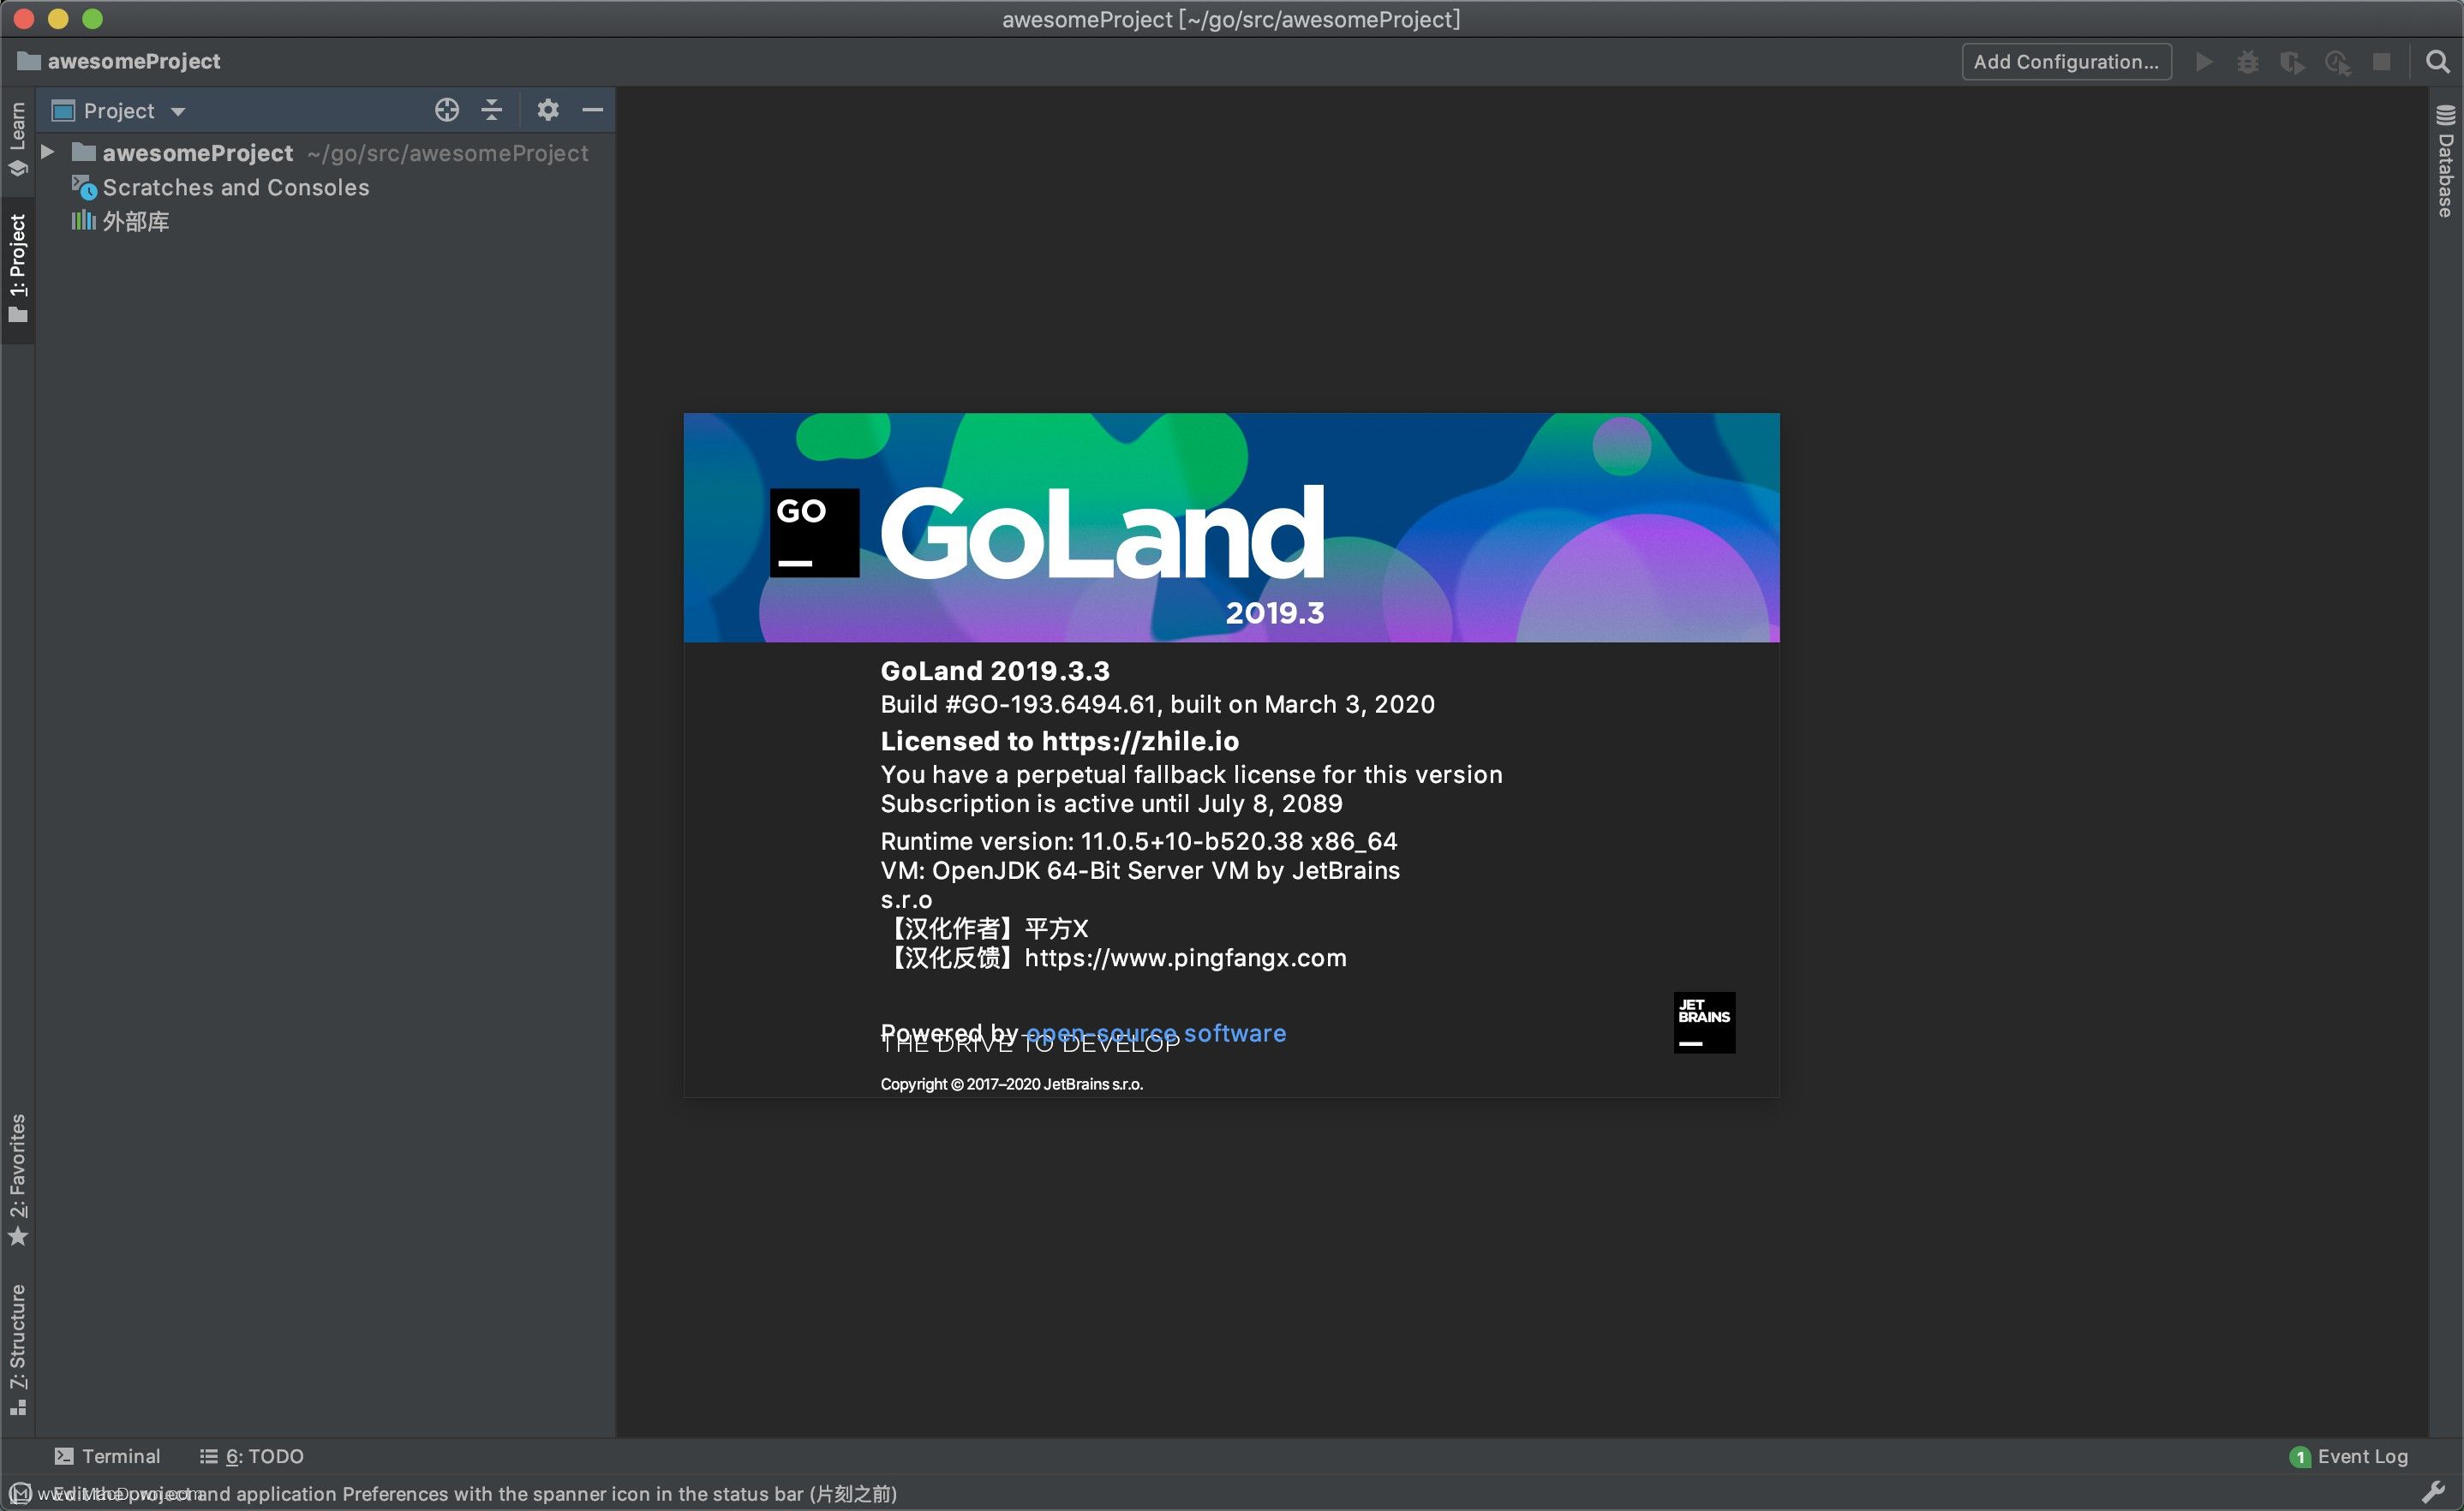
Task: Open the Terminal tool window
Action: (107, 1456)
